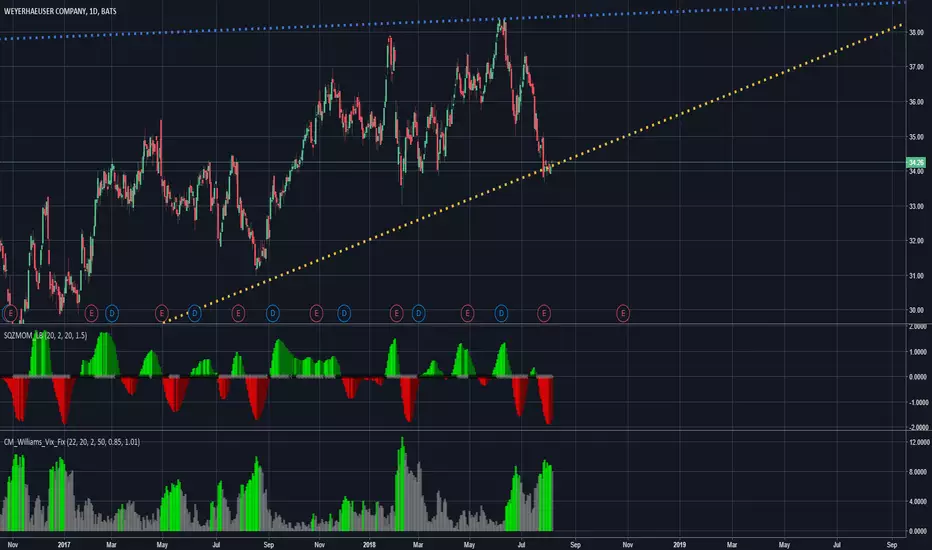Click the earnings E marker below November 2016

click(x=10, y=313)
